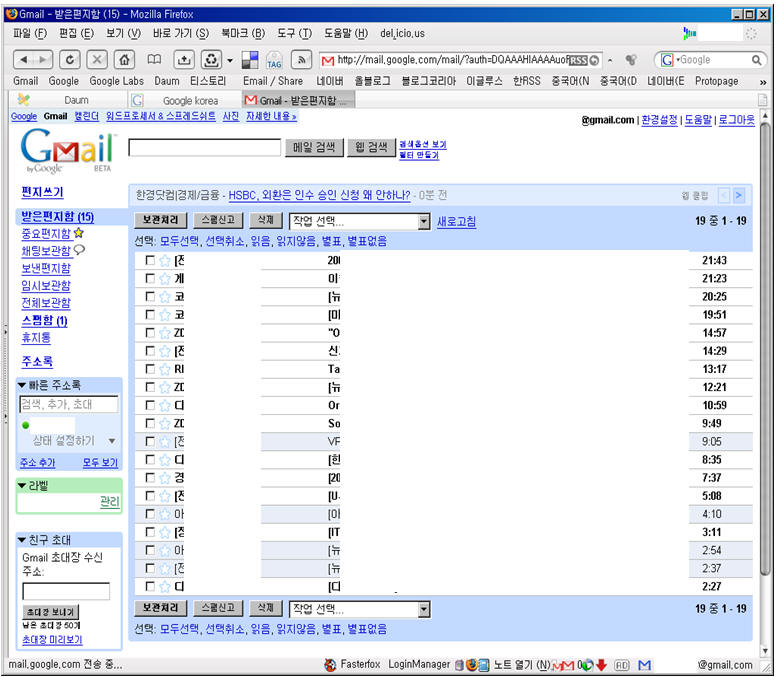Click the bookmarks toolbar overflow chevron

[763, 82]
